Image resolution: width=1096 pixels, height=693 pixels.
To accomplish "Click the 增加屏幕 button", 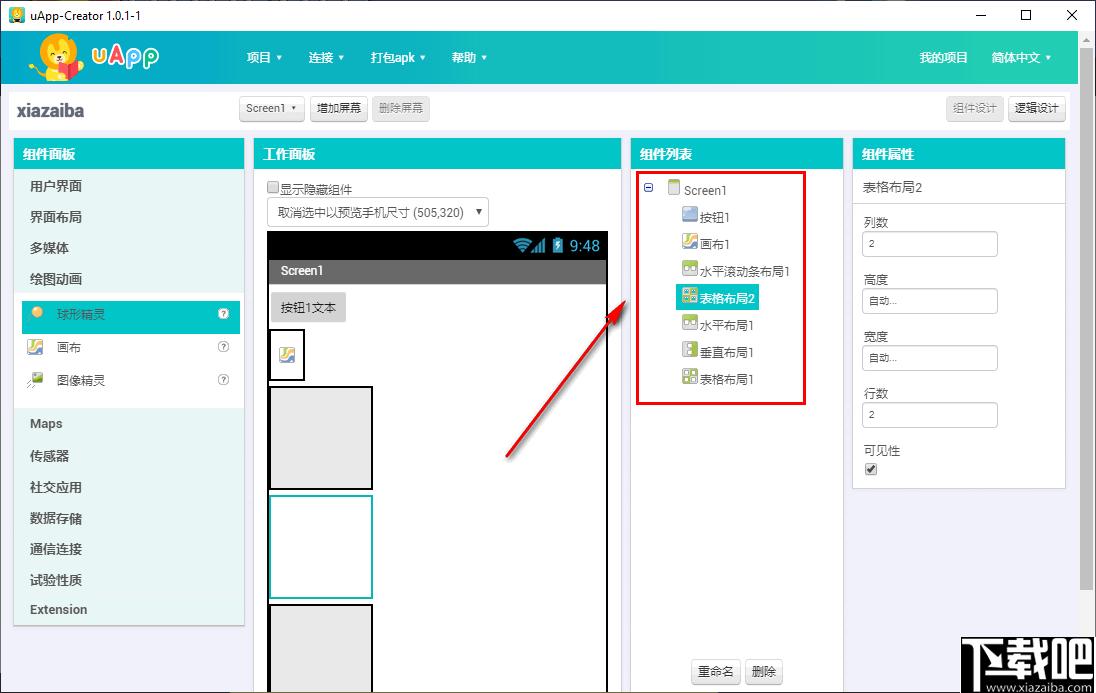I will (339, 108).
